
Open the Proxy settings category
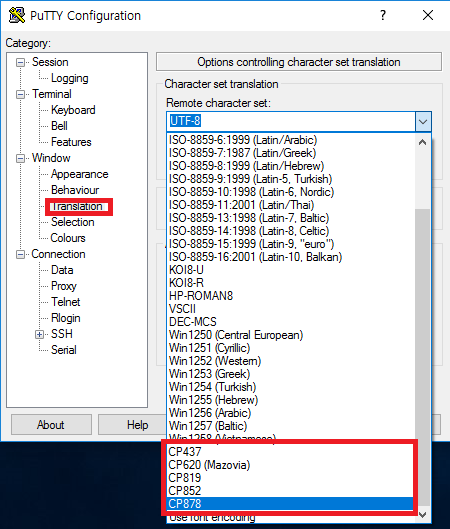tap(63, 286)
